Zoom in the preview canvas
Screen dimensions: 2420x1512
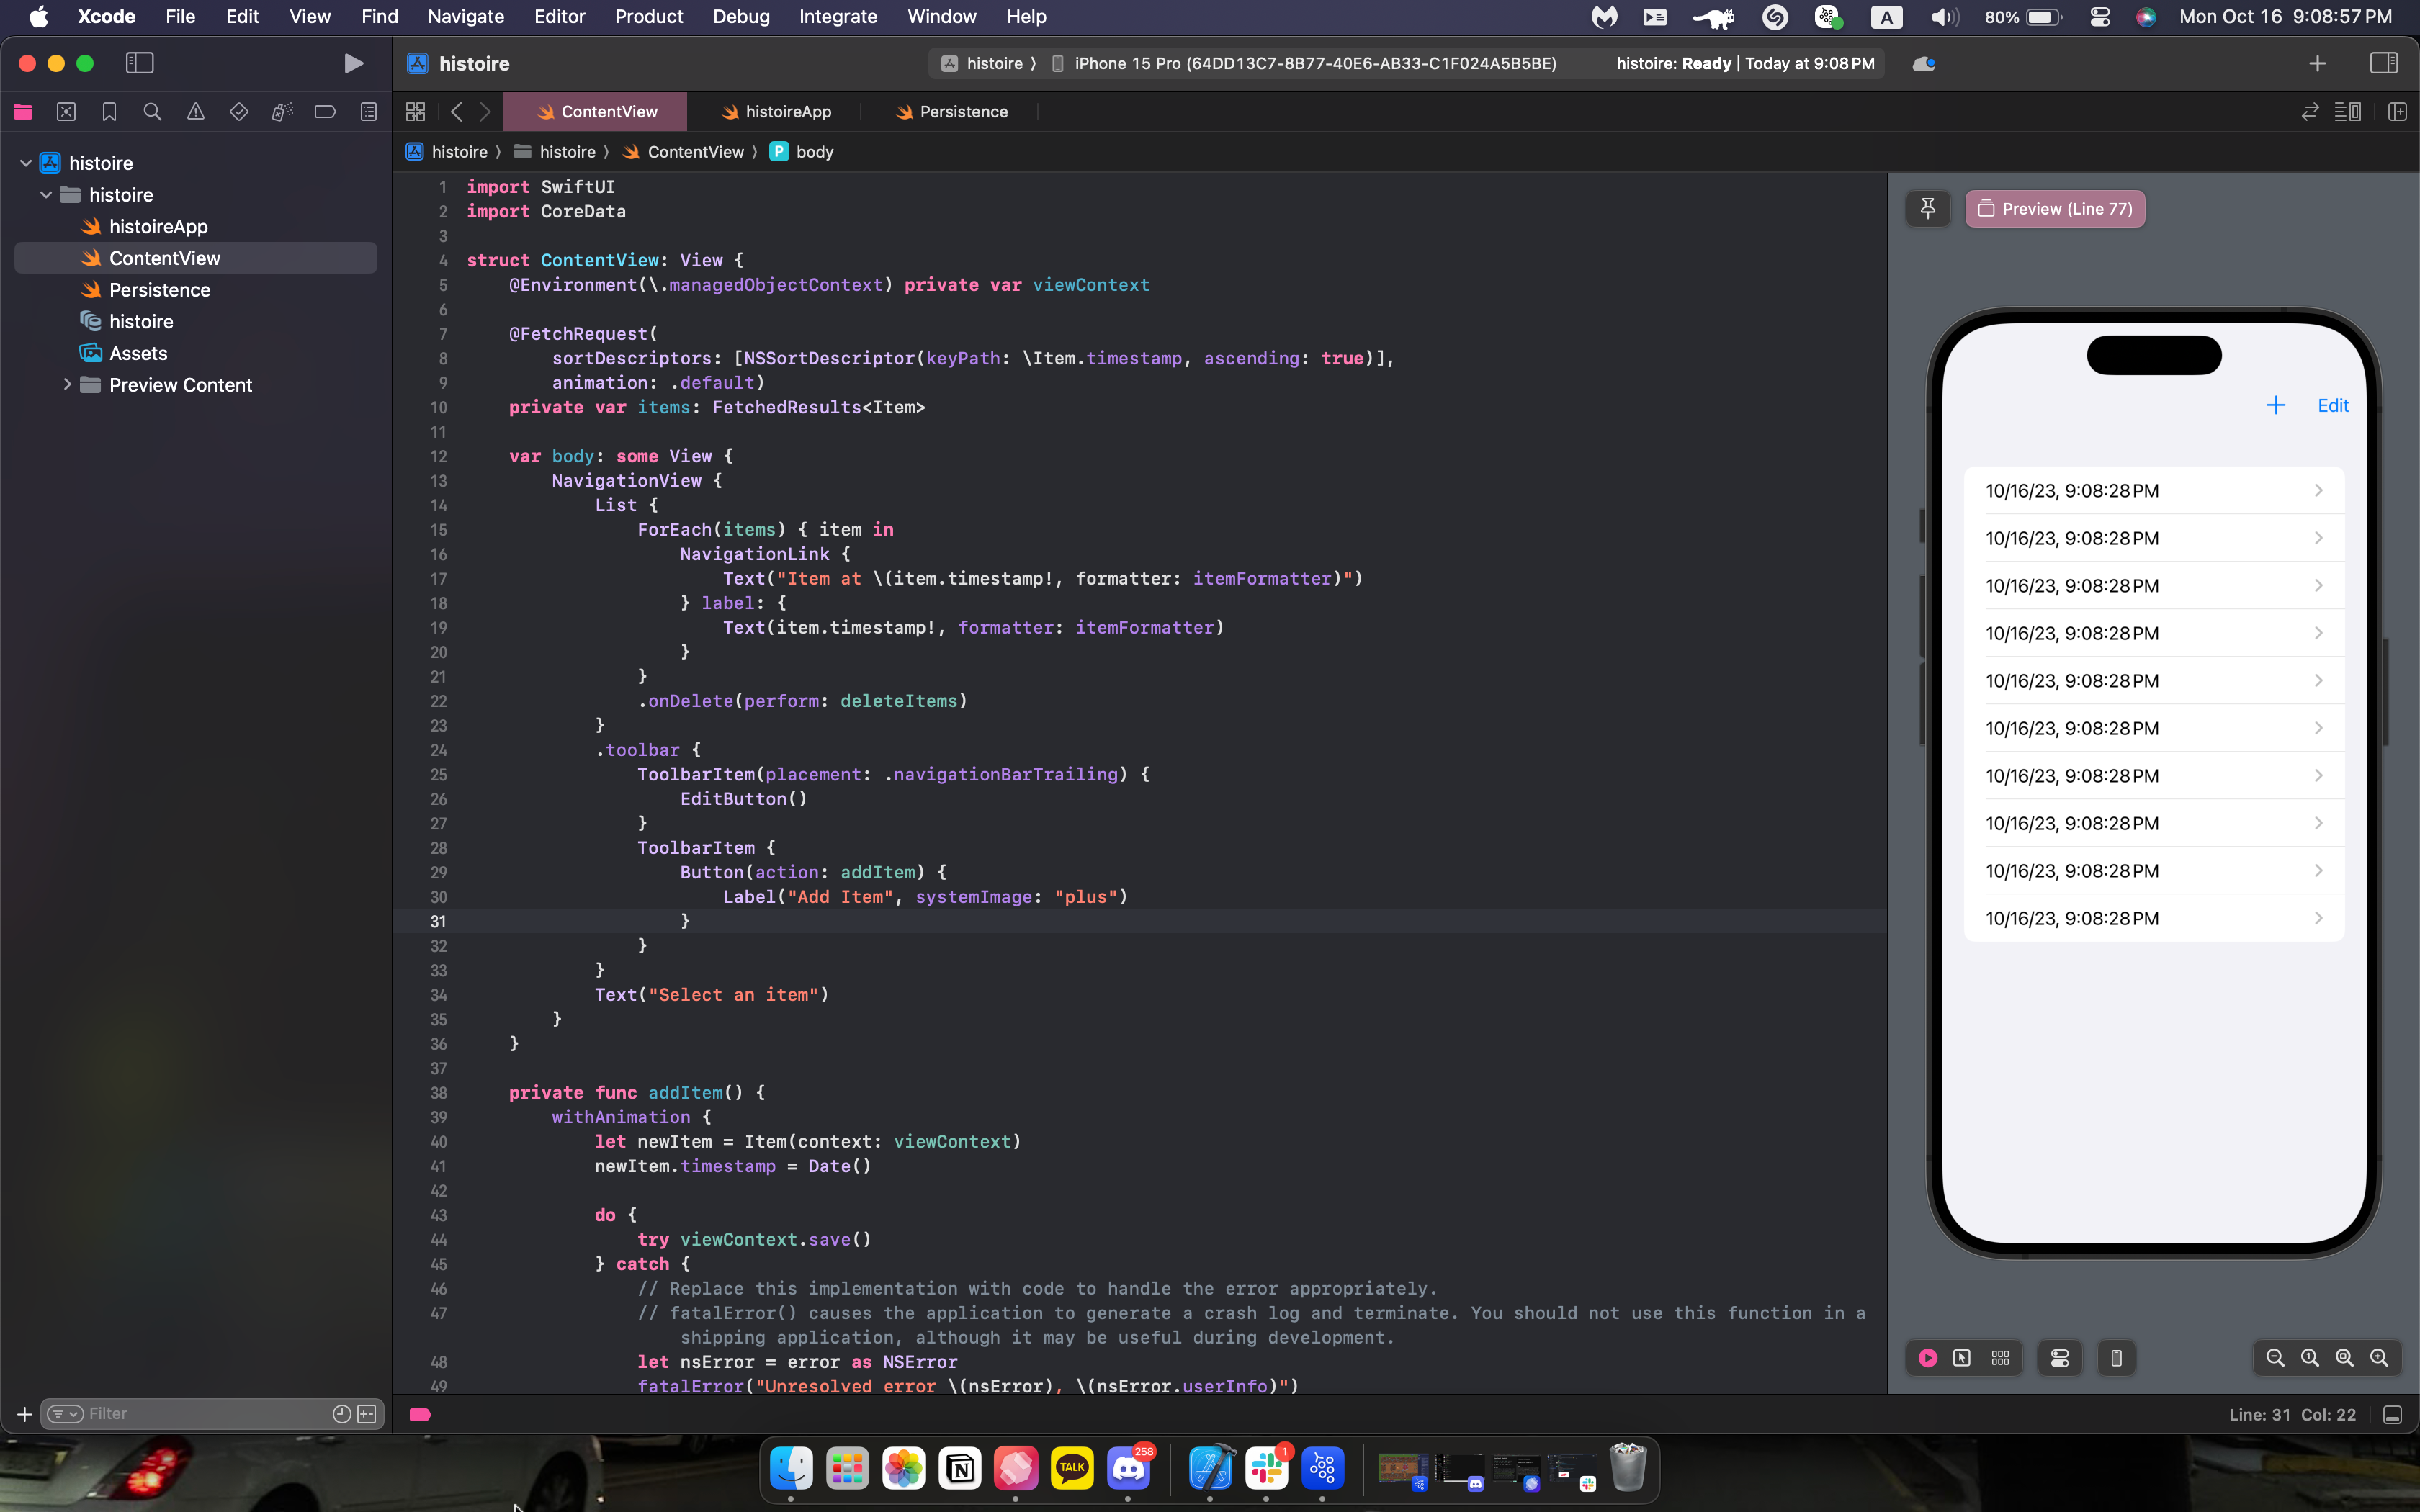point(2379,1358)
